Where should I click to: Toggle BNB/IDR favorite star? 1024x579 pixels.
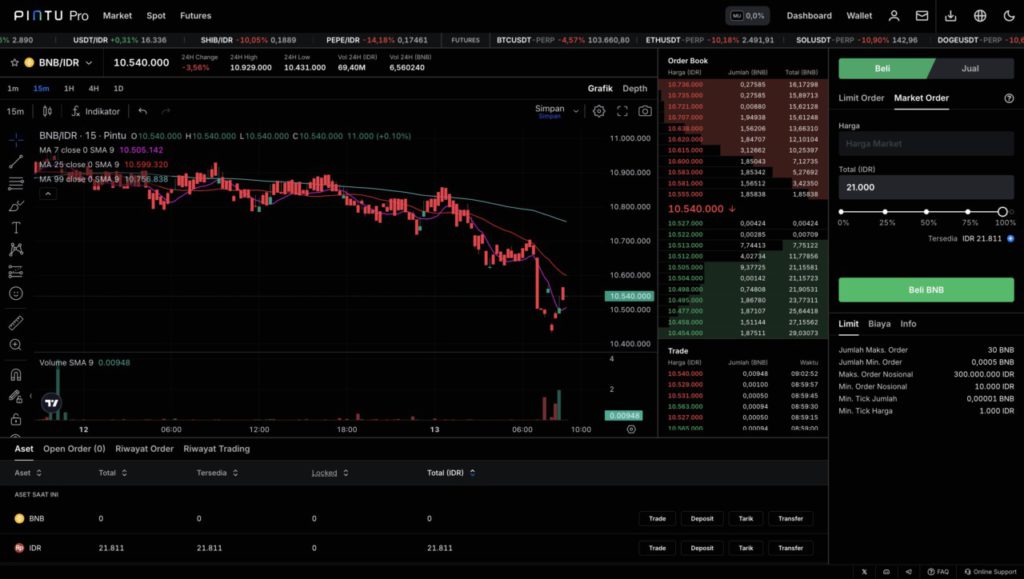pos(14,63)
